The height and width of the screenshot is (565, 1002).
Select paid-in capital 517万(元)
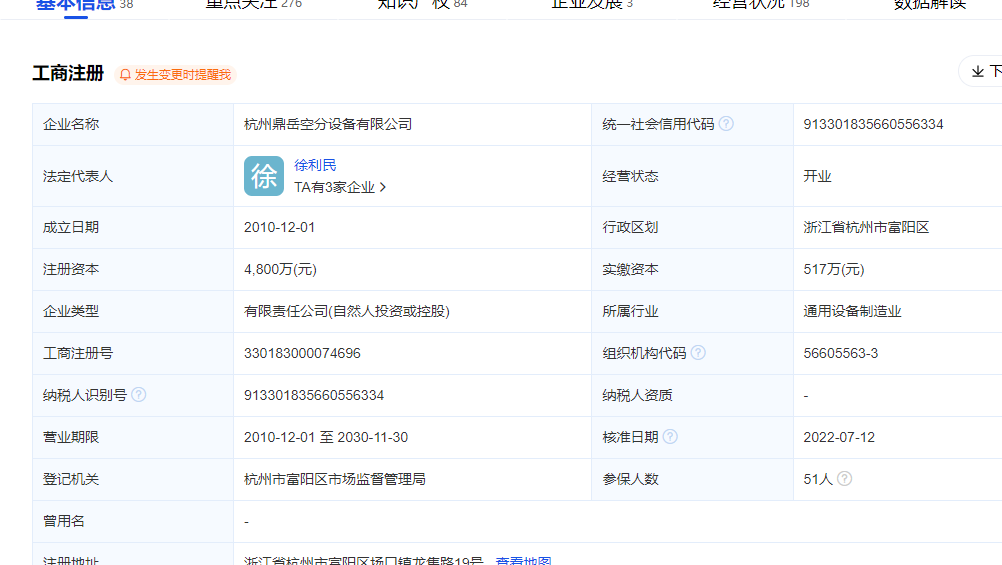pyautogui.click(x=834, y=269)
